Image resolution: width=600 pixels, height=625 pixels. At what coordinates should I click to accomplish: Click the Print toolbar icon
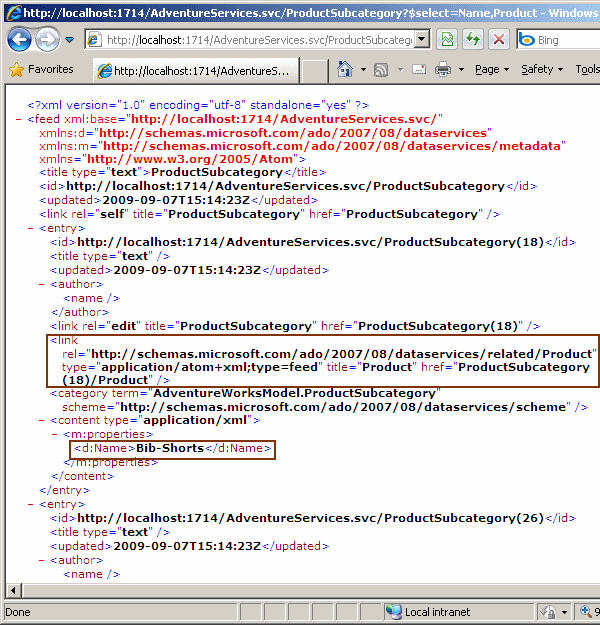[443, 70]
